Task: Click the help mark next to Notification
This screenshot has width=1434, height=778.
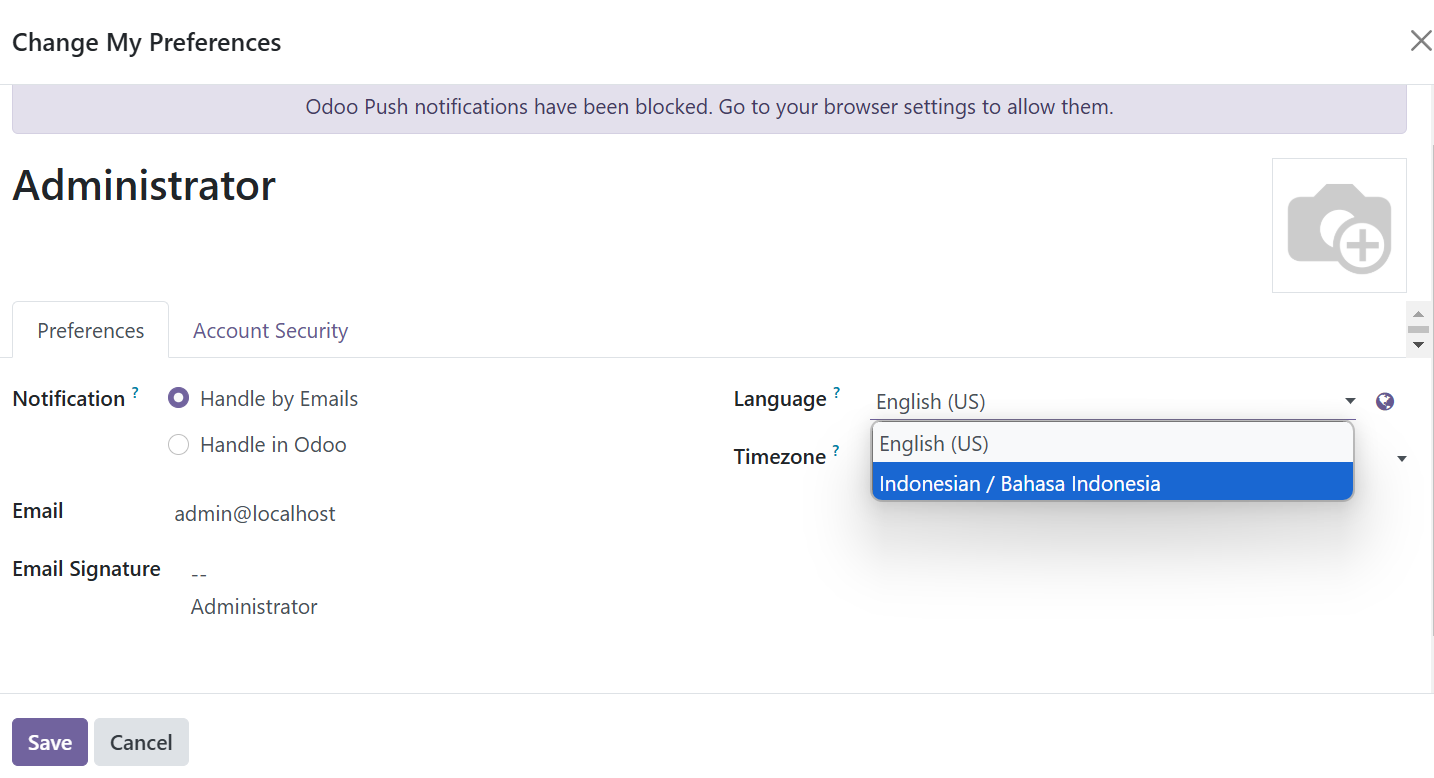Action: (135, 392)
